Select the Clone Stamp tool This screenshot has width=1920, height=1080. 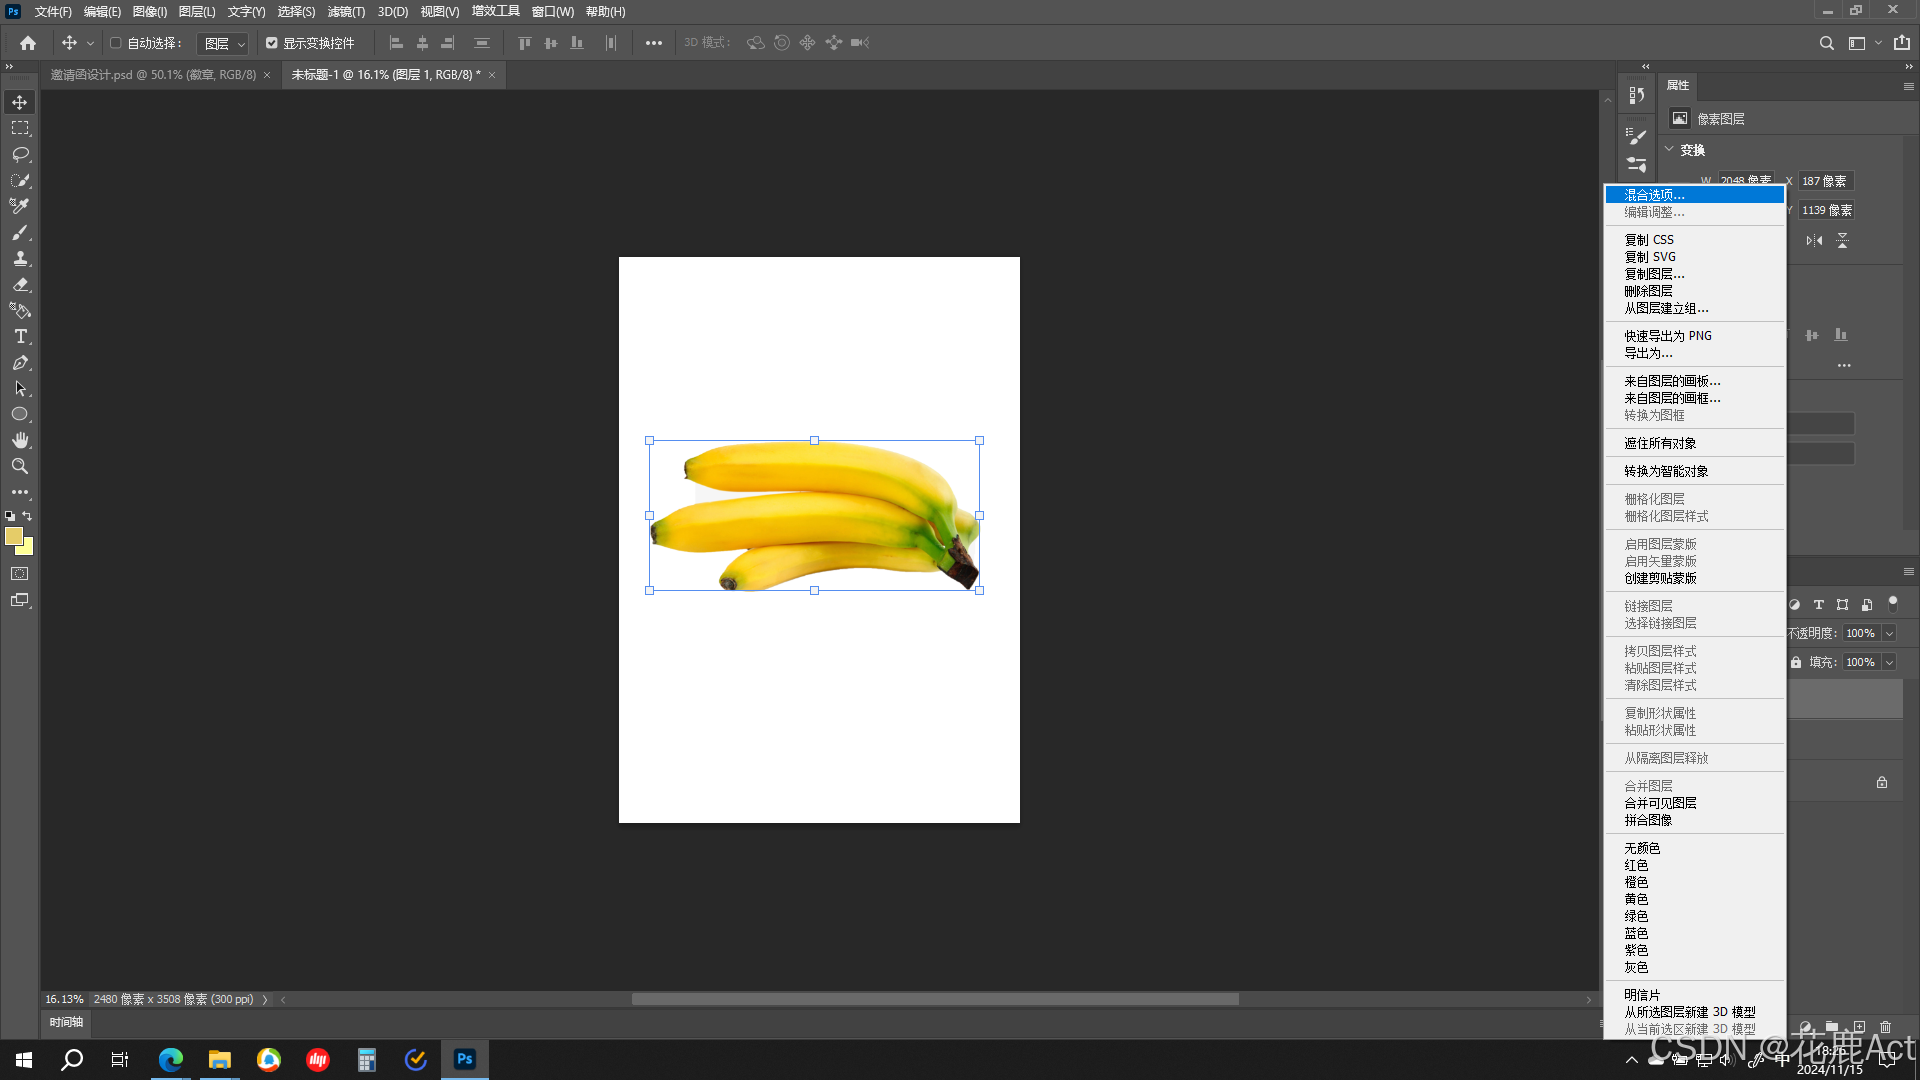[20, 258]
